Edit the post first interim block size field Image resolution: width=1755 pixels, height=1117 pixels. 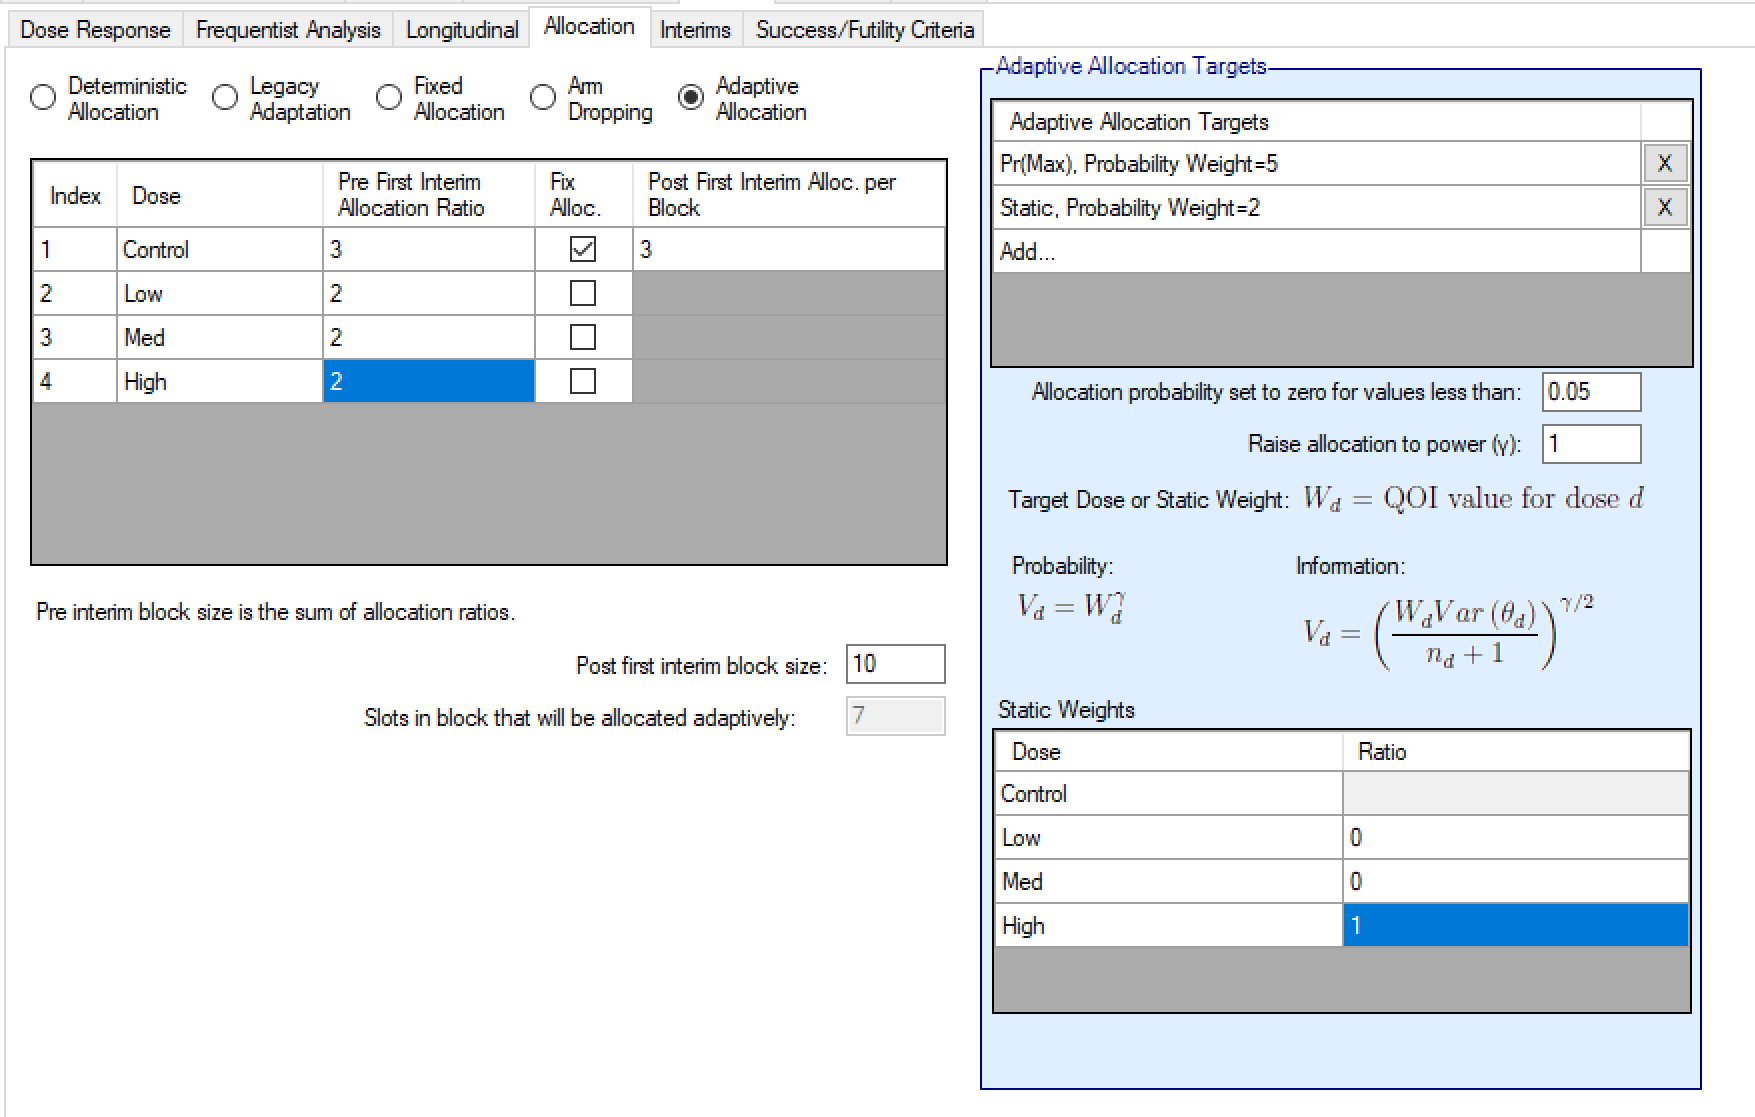(x=894, y=665)
